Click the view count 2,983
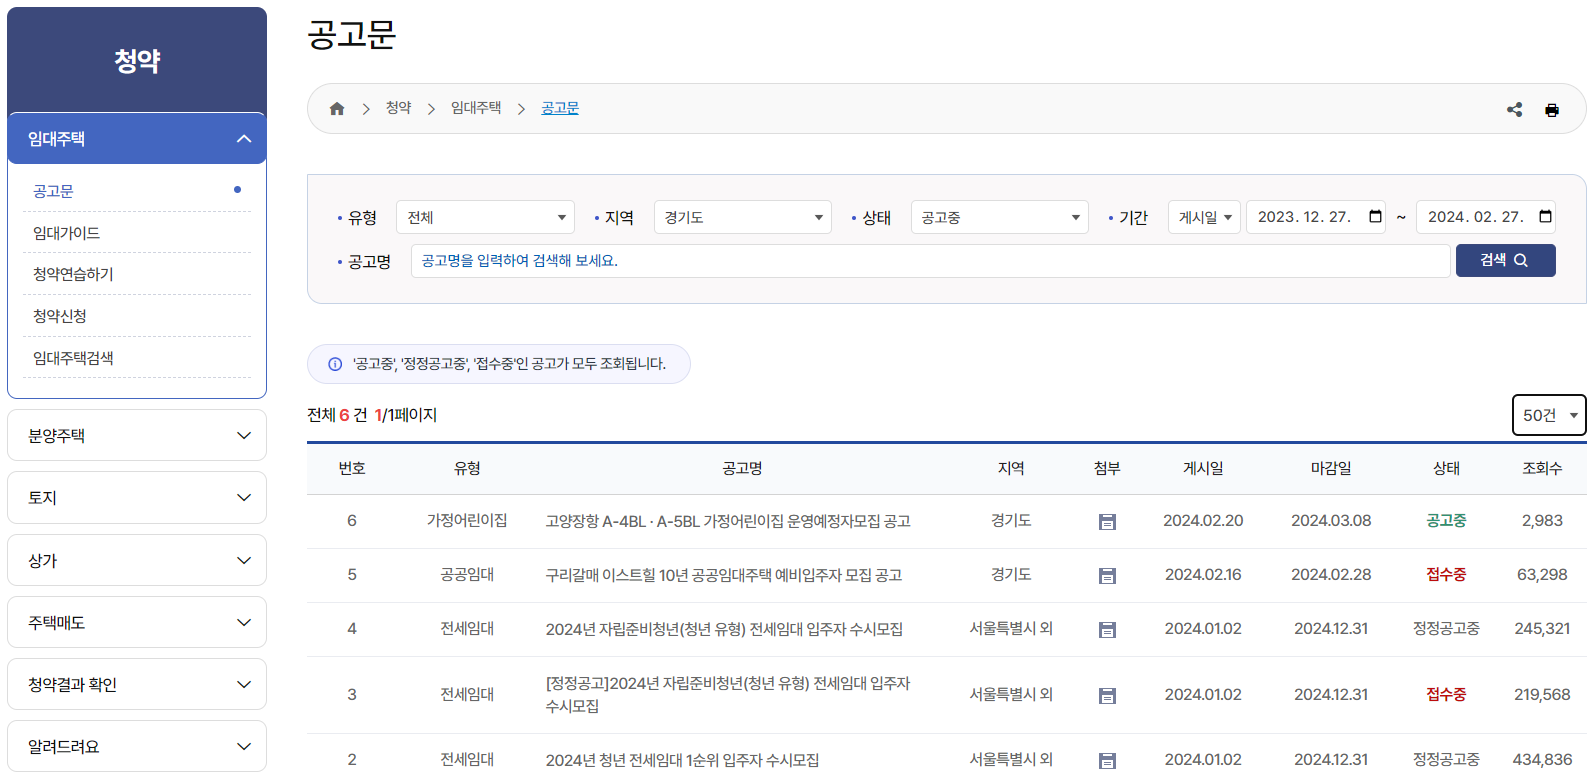 click(1542, 521)
